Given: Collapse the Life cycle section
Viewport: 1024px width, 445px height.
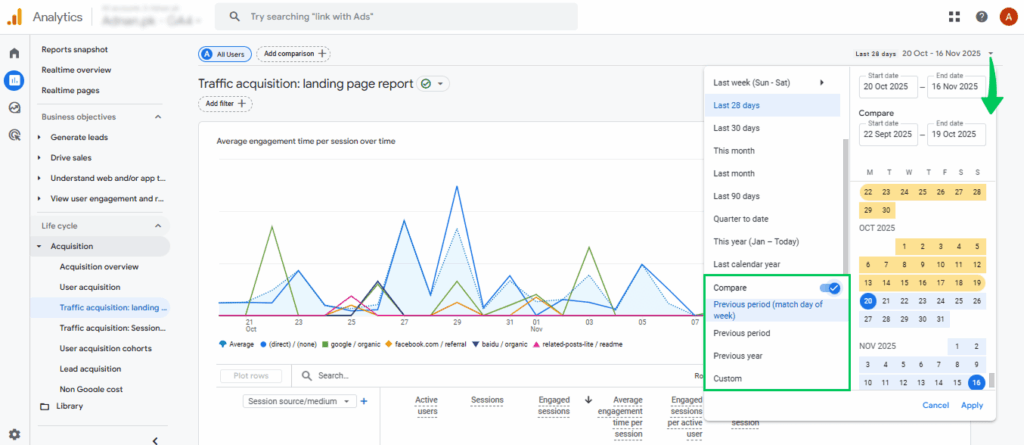Looking at the screenshot, I should tap(157, 226).
